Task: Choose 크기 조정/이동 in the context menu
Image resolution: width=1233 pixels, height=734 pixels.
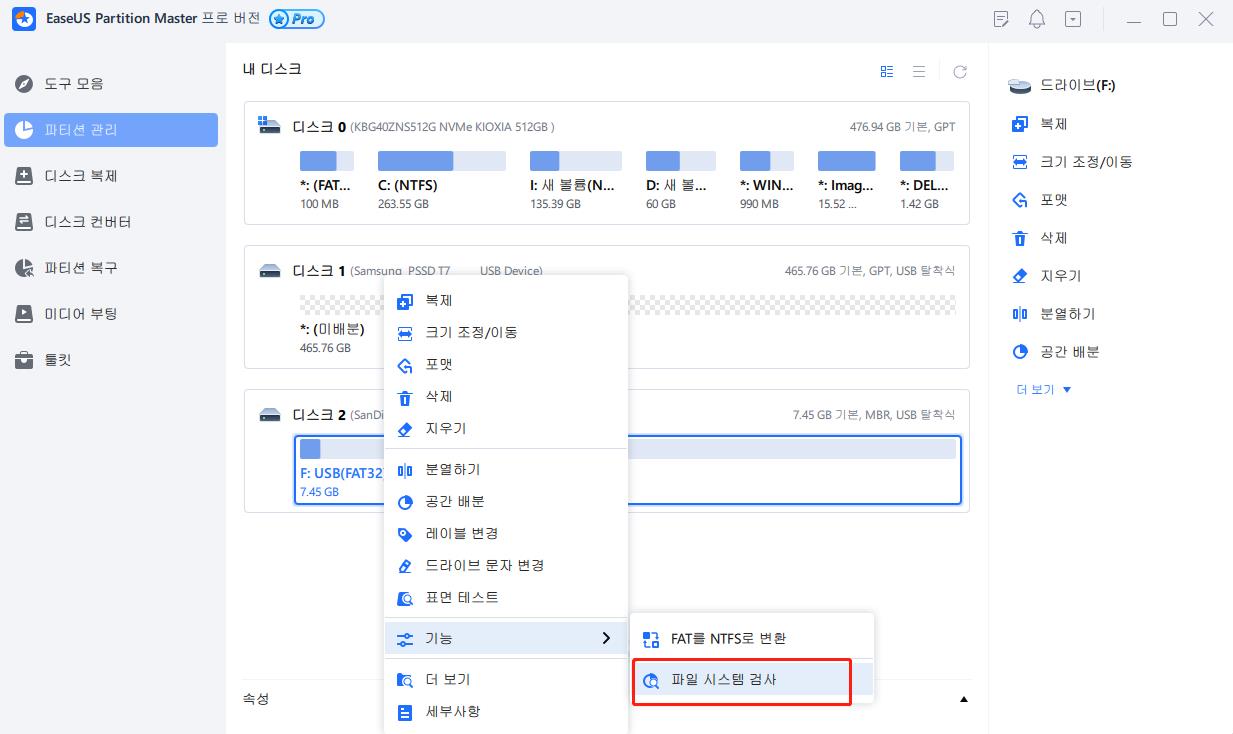Action: coord(506,333)
